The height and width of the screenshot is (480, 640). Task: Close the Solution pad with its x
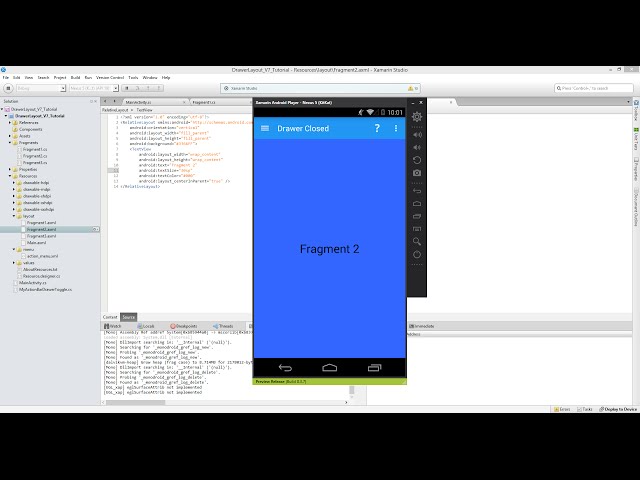click(96, 101)
